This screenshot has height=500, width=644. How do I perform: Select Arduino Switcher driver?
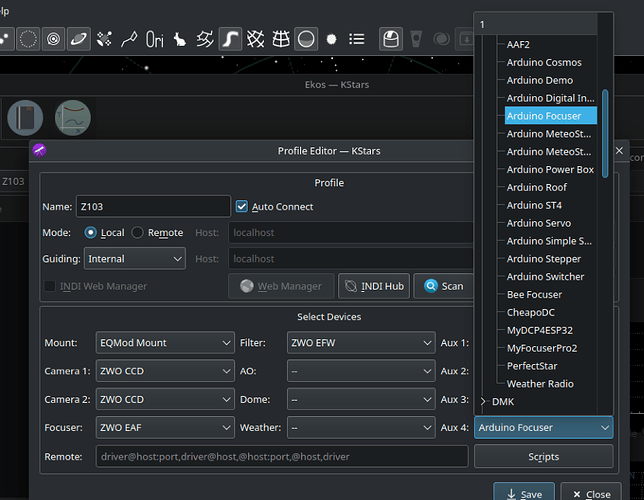(x=545, y=276)
